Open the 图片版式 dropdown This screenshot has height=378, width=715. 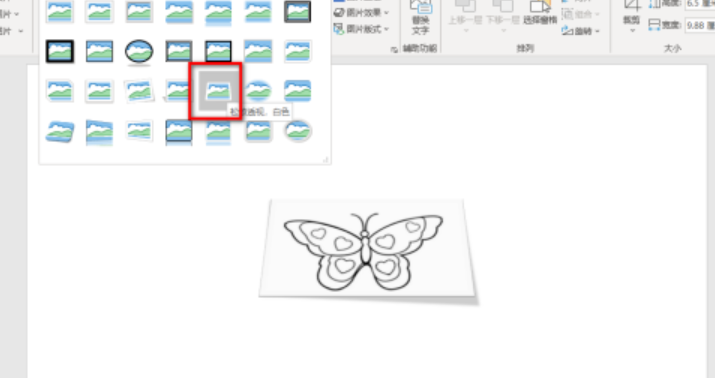point(361,29)
